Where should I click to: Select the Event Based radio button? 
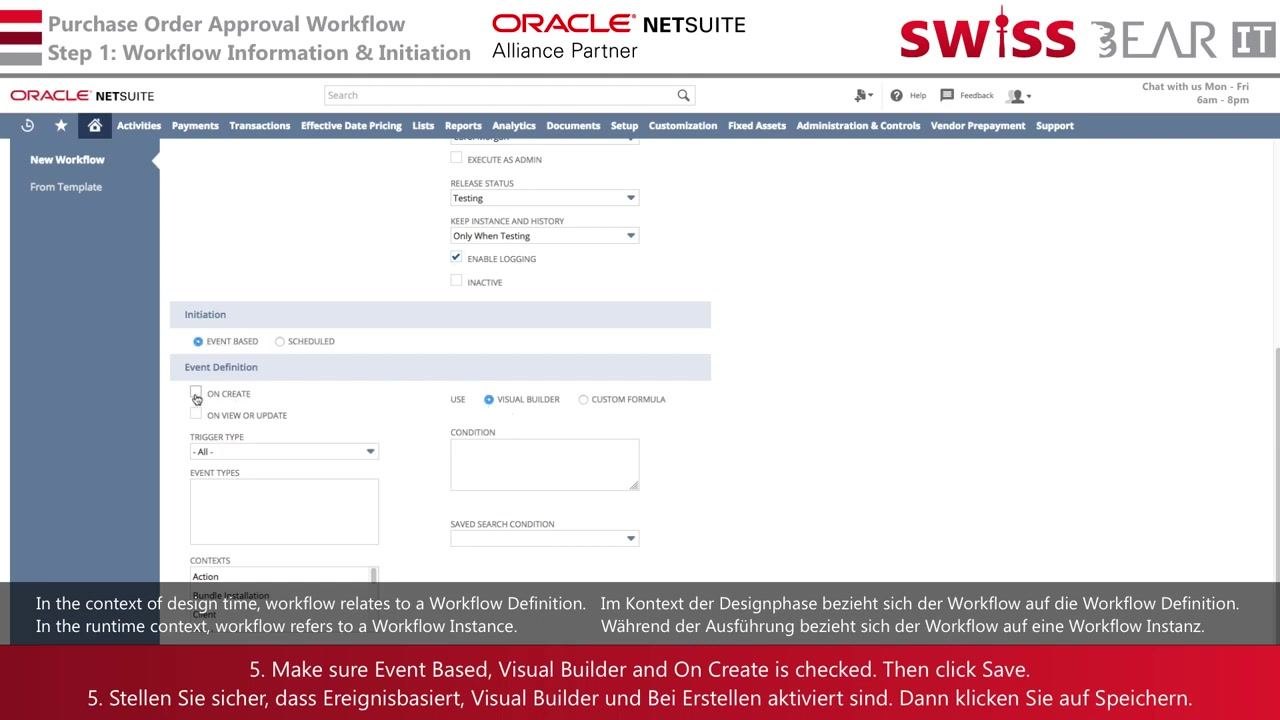click(x=198, y=341)
